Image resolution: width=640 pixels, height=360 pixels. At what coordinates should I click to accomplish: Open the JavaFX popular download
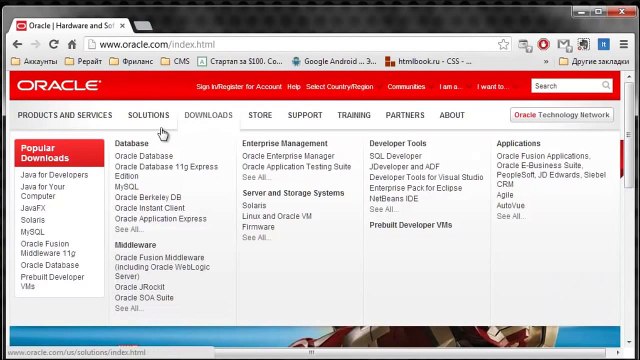33,208
